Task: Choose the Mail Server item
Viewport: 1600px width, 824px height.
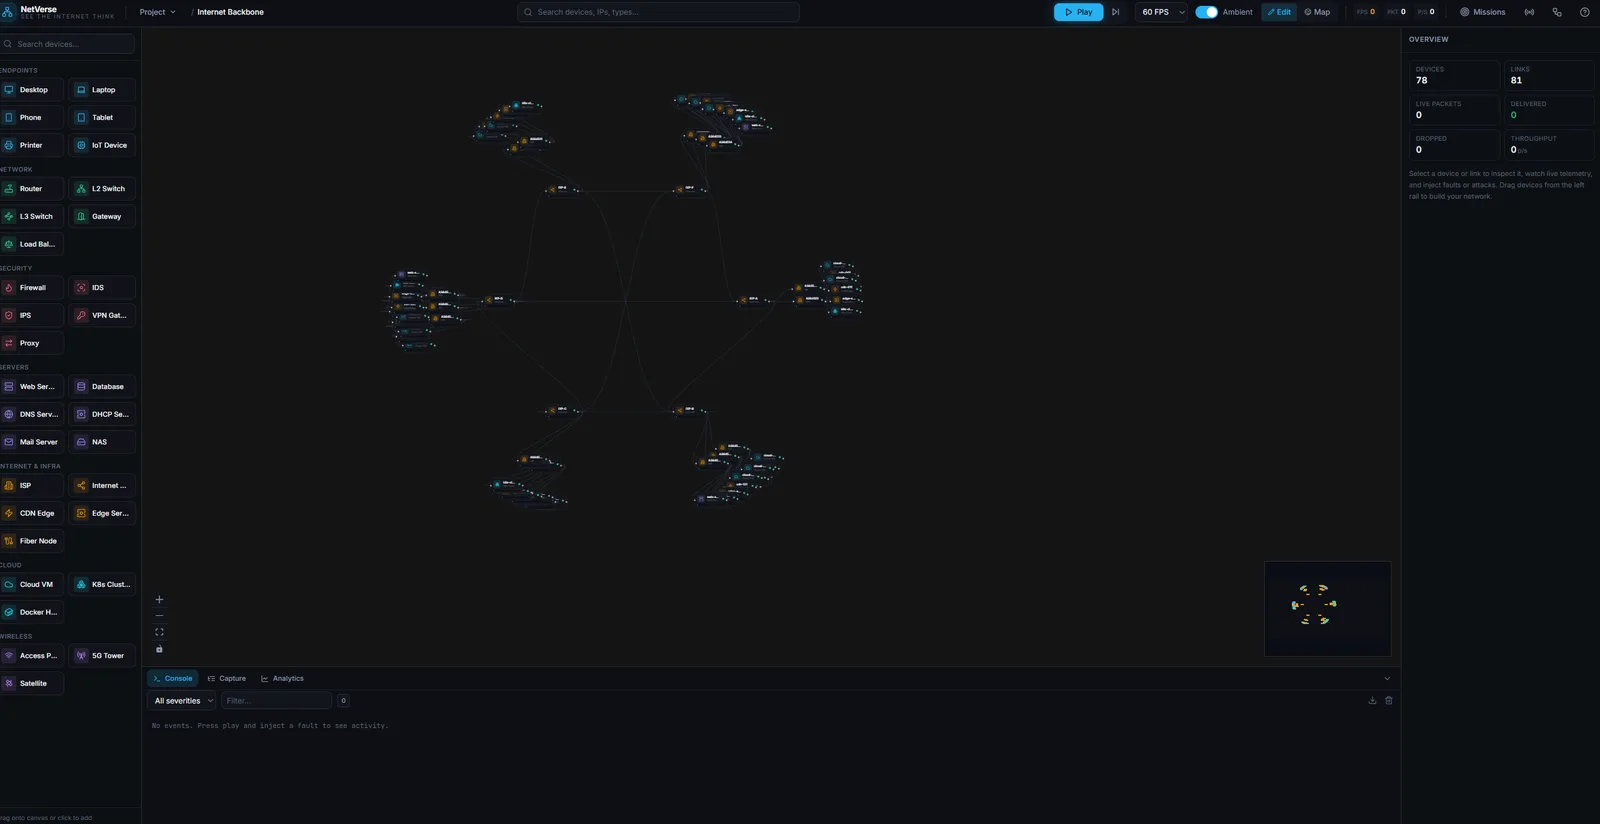Action: coord(31,442)
